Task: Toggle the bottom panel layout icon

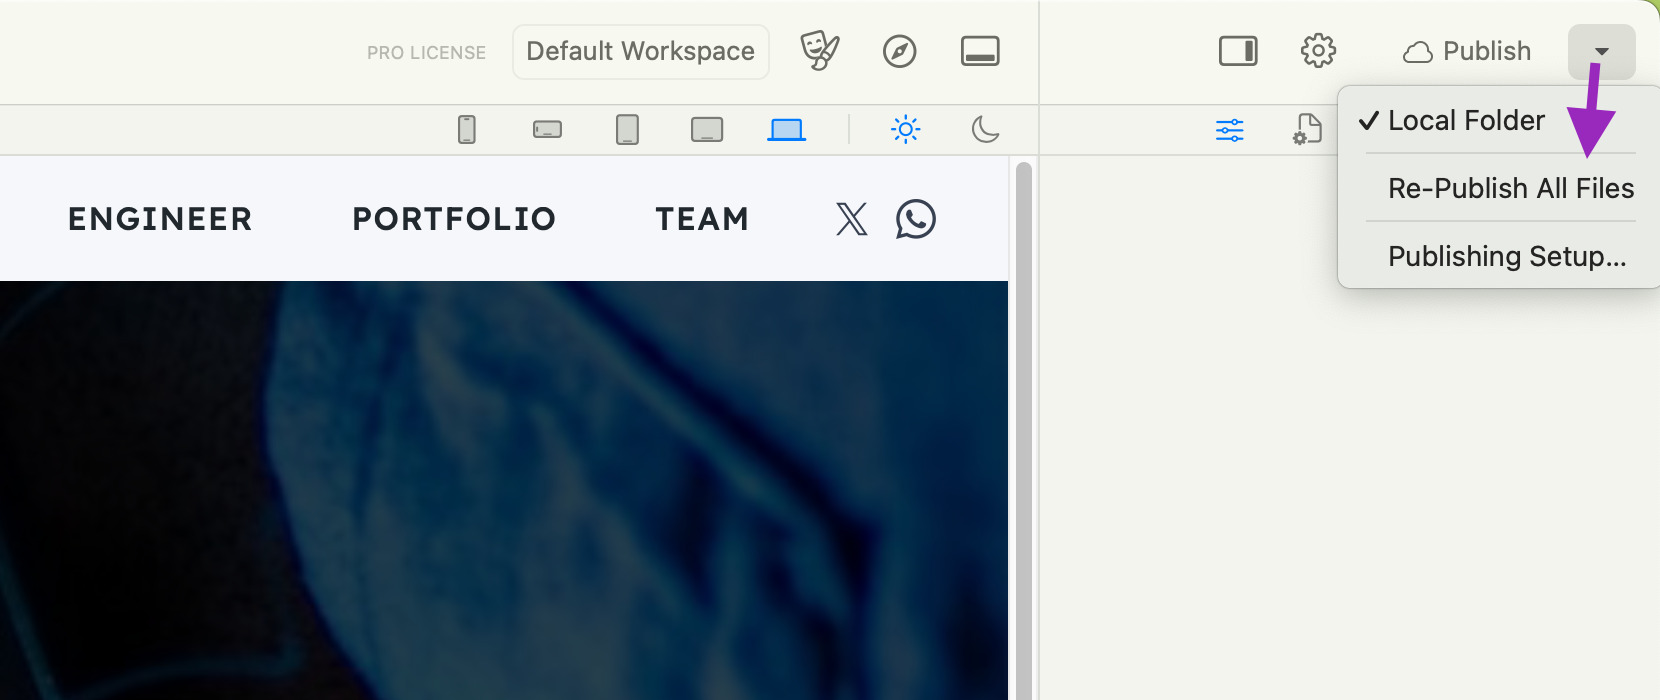Action: (x=980, y=51)
